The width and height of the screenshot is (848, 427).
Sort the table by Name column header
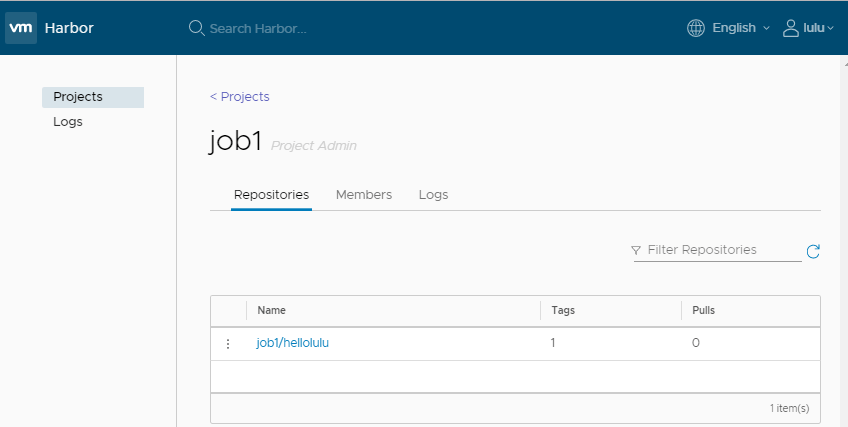click(x=272, y=310)
